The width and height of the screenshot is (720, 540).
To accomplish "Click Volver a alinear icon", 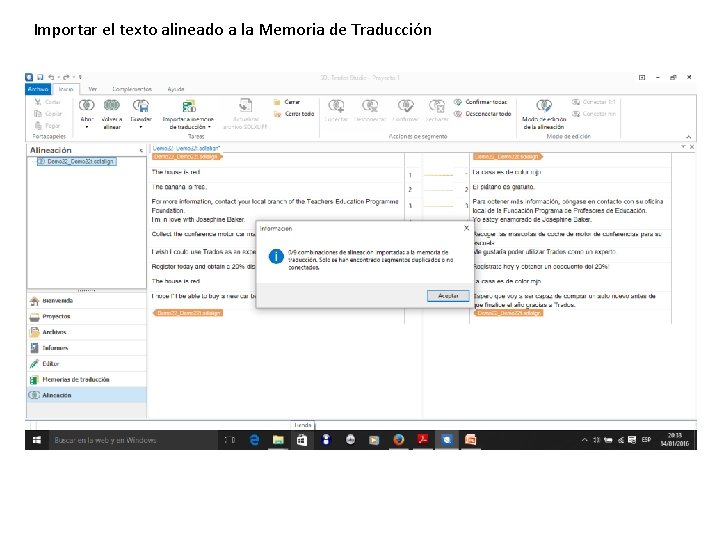I will coord(112,106).
